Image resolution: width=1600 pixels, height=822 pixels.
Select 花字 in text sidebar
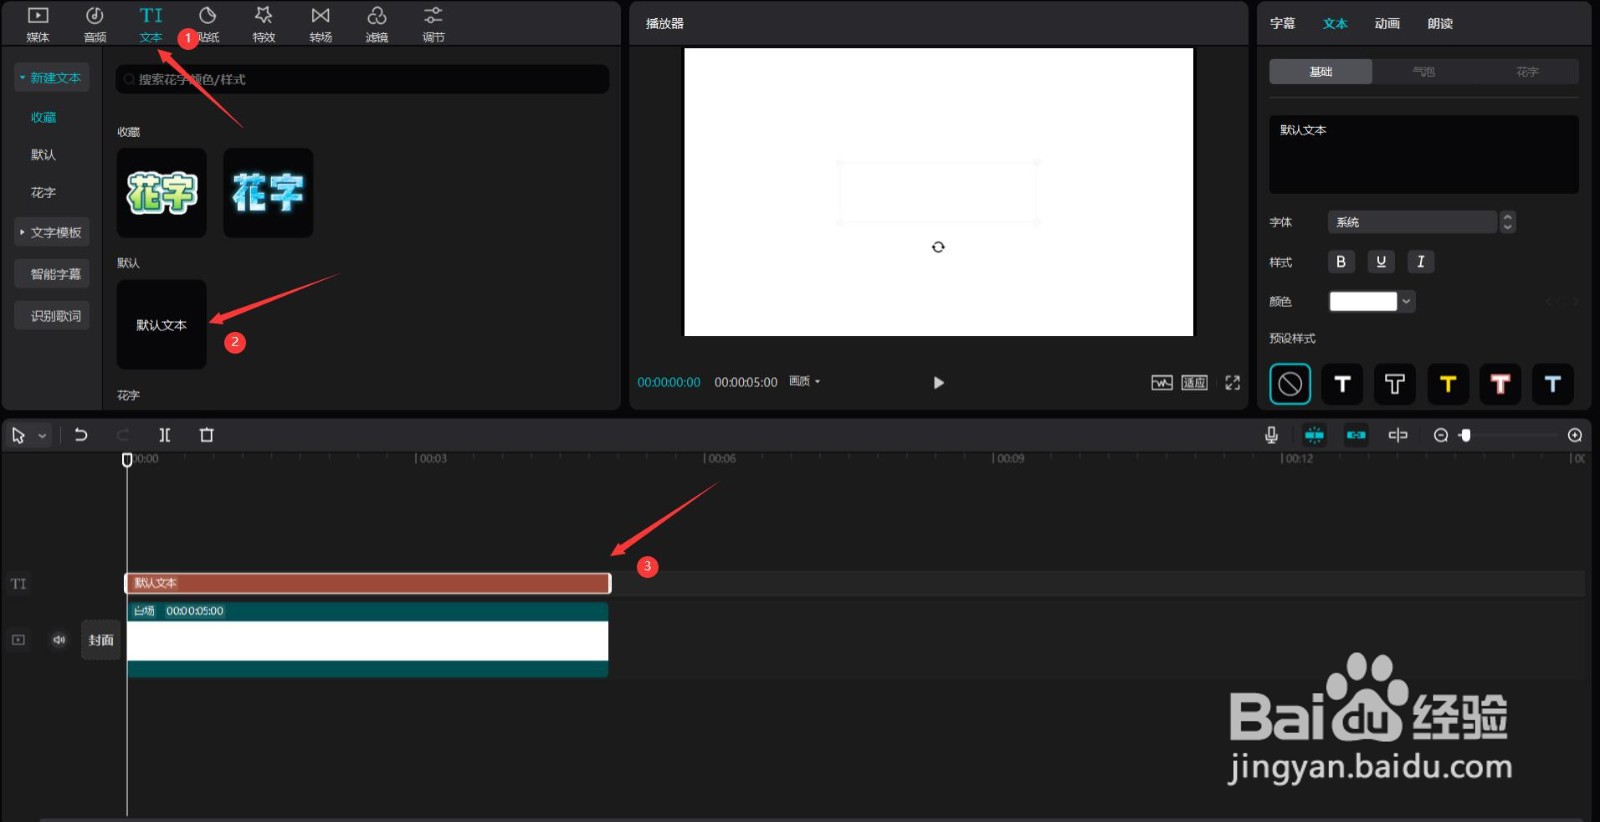click(43, 193)
